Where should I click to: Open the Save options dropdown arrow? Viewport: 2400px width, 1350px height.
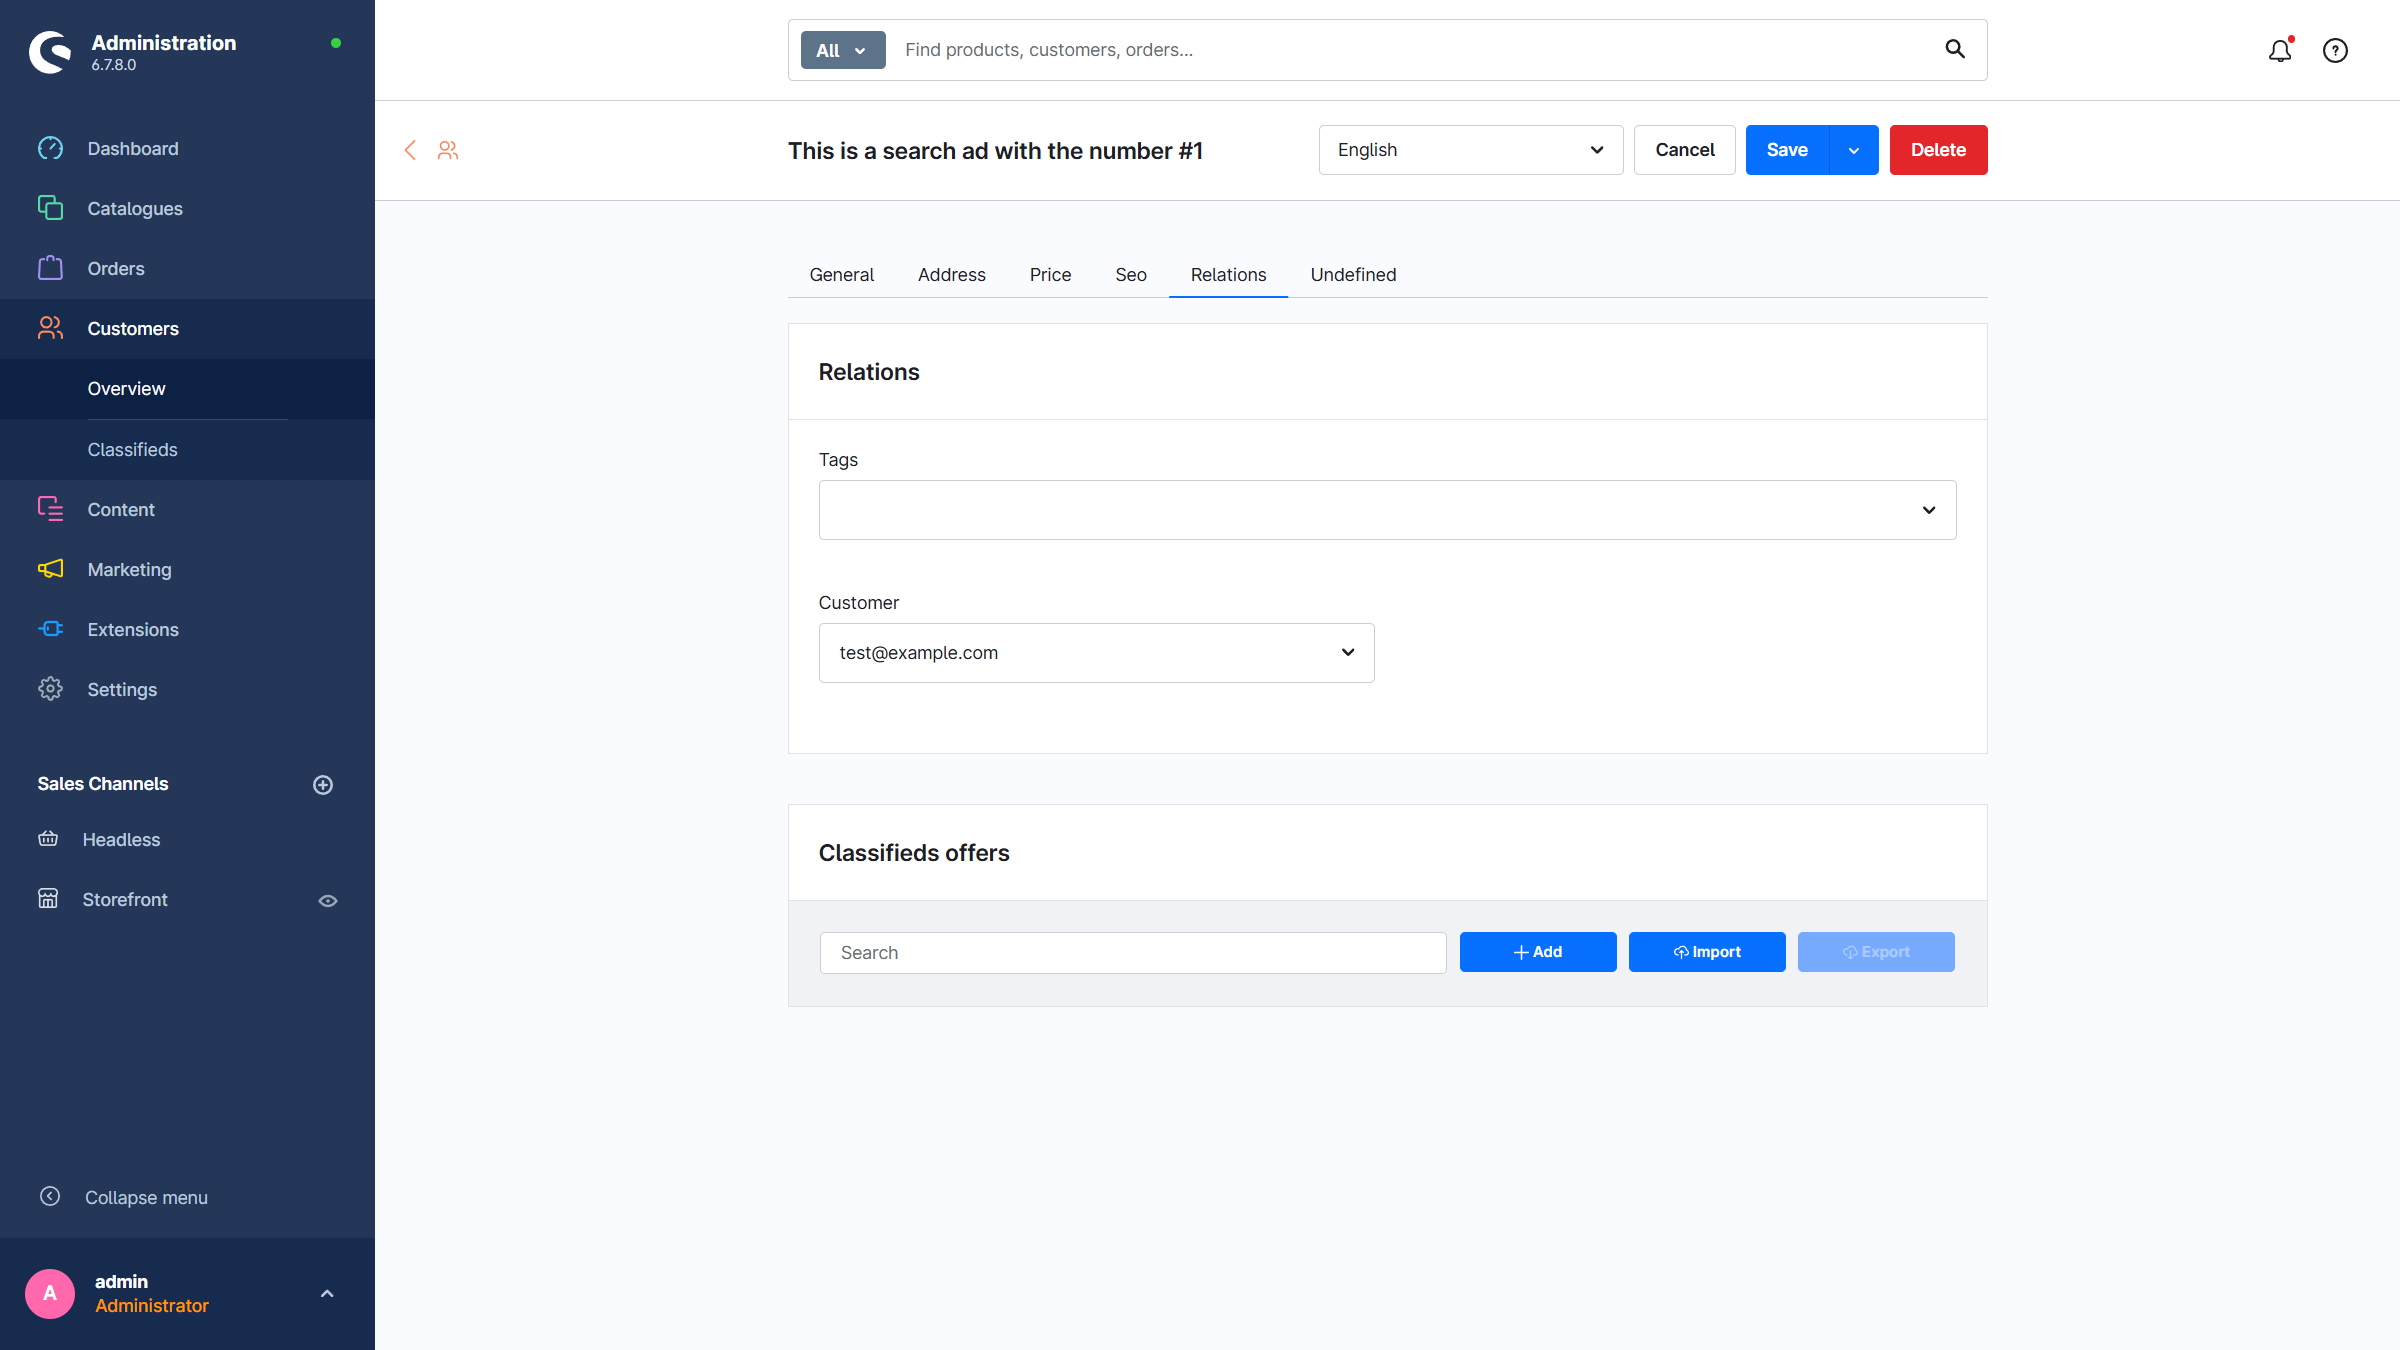click(1854, 150)
